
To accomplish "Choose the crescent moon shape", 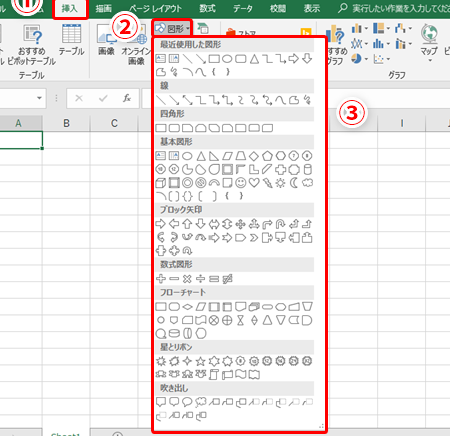I will pos(294,183).
